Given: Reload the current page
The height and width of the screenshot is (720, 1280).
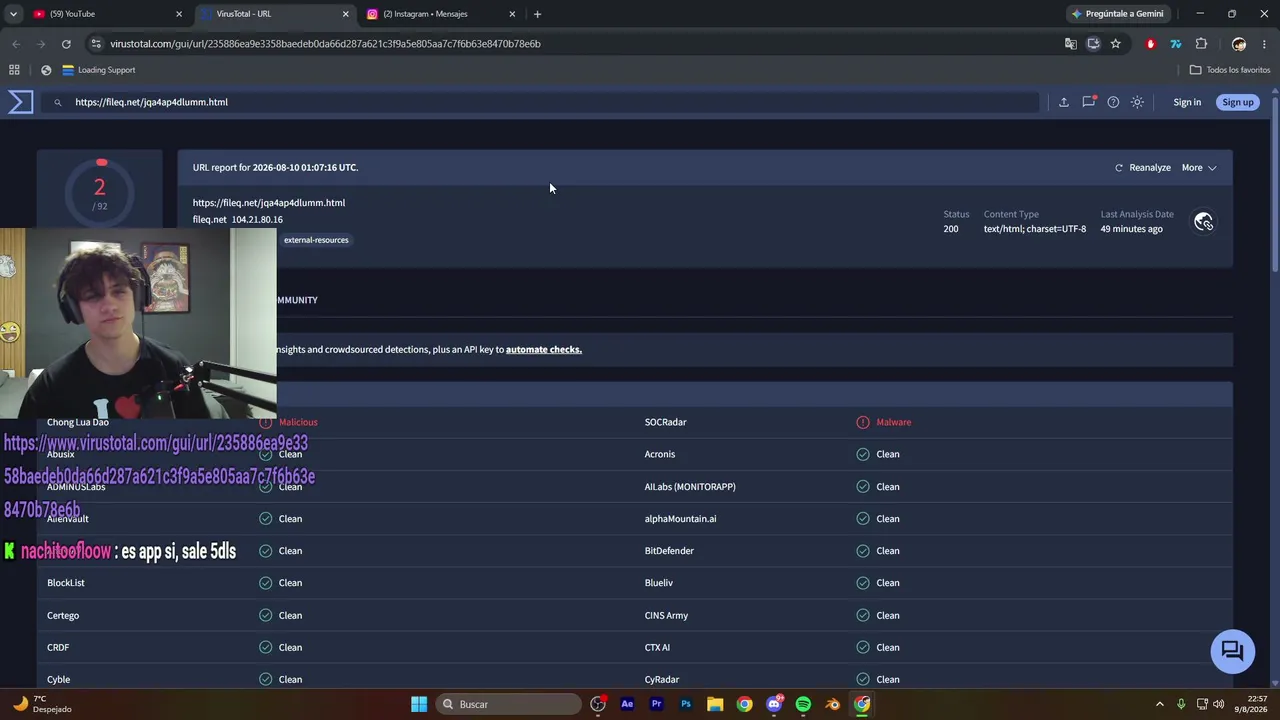Looking at the screenshot, I should coord(66,44).
